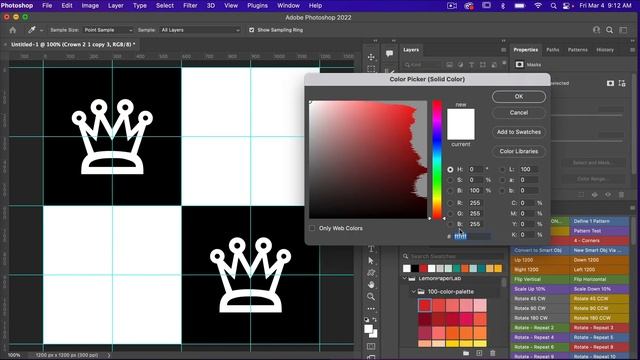640x360 pixels.
Task: Select the Path Selection tool
Action: pos(371,260)
